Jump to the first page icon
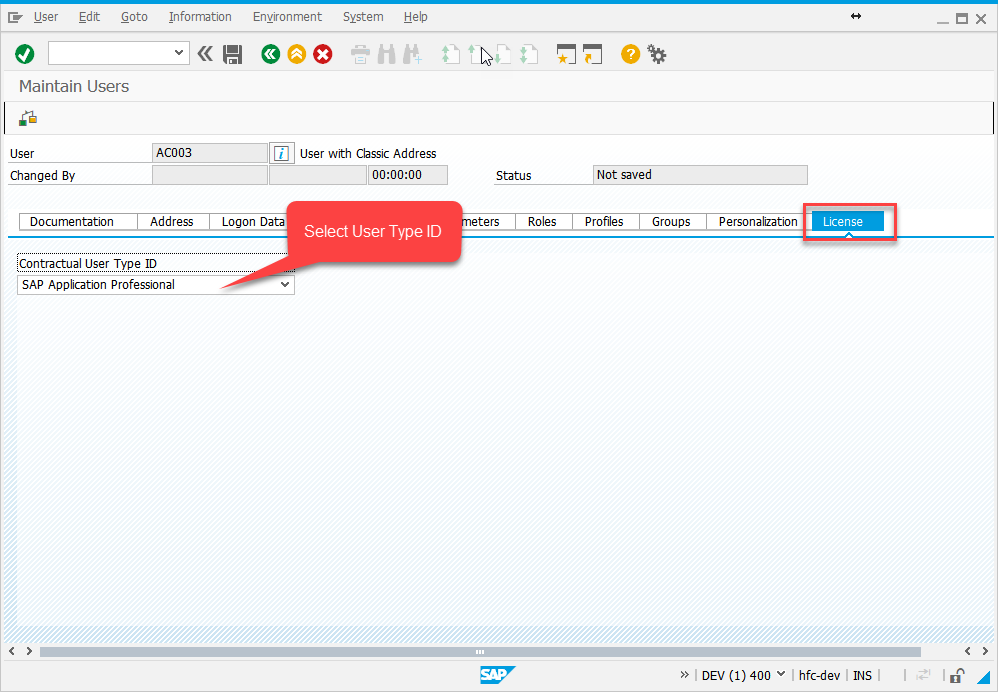Screen dimensions: 998x692 [x=451, y=54]
